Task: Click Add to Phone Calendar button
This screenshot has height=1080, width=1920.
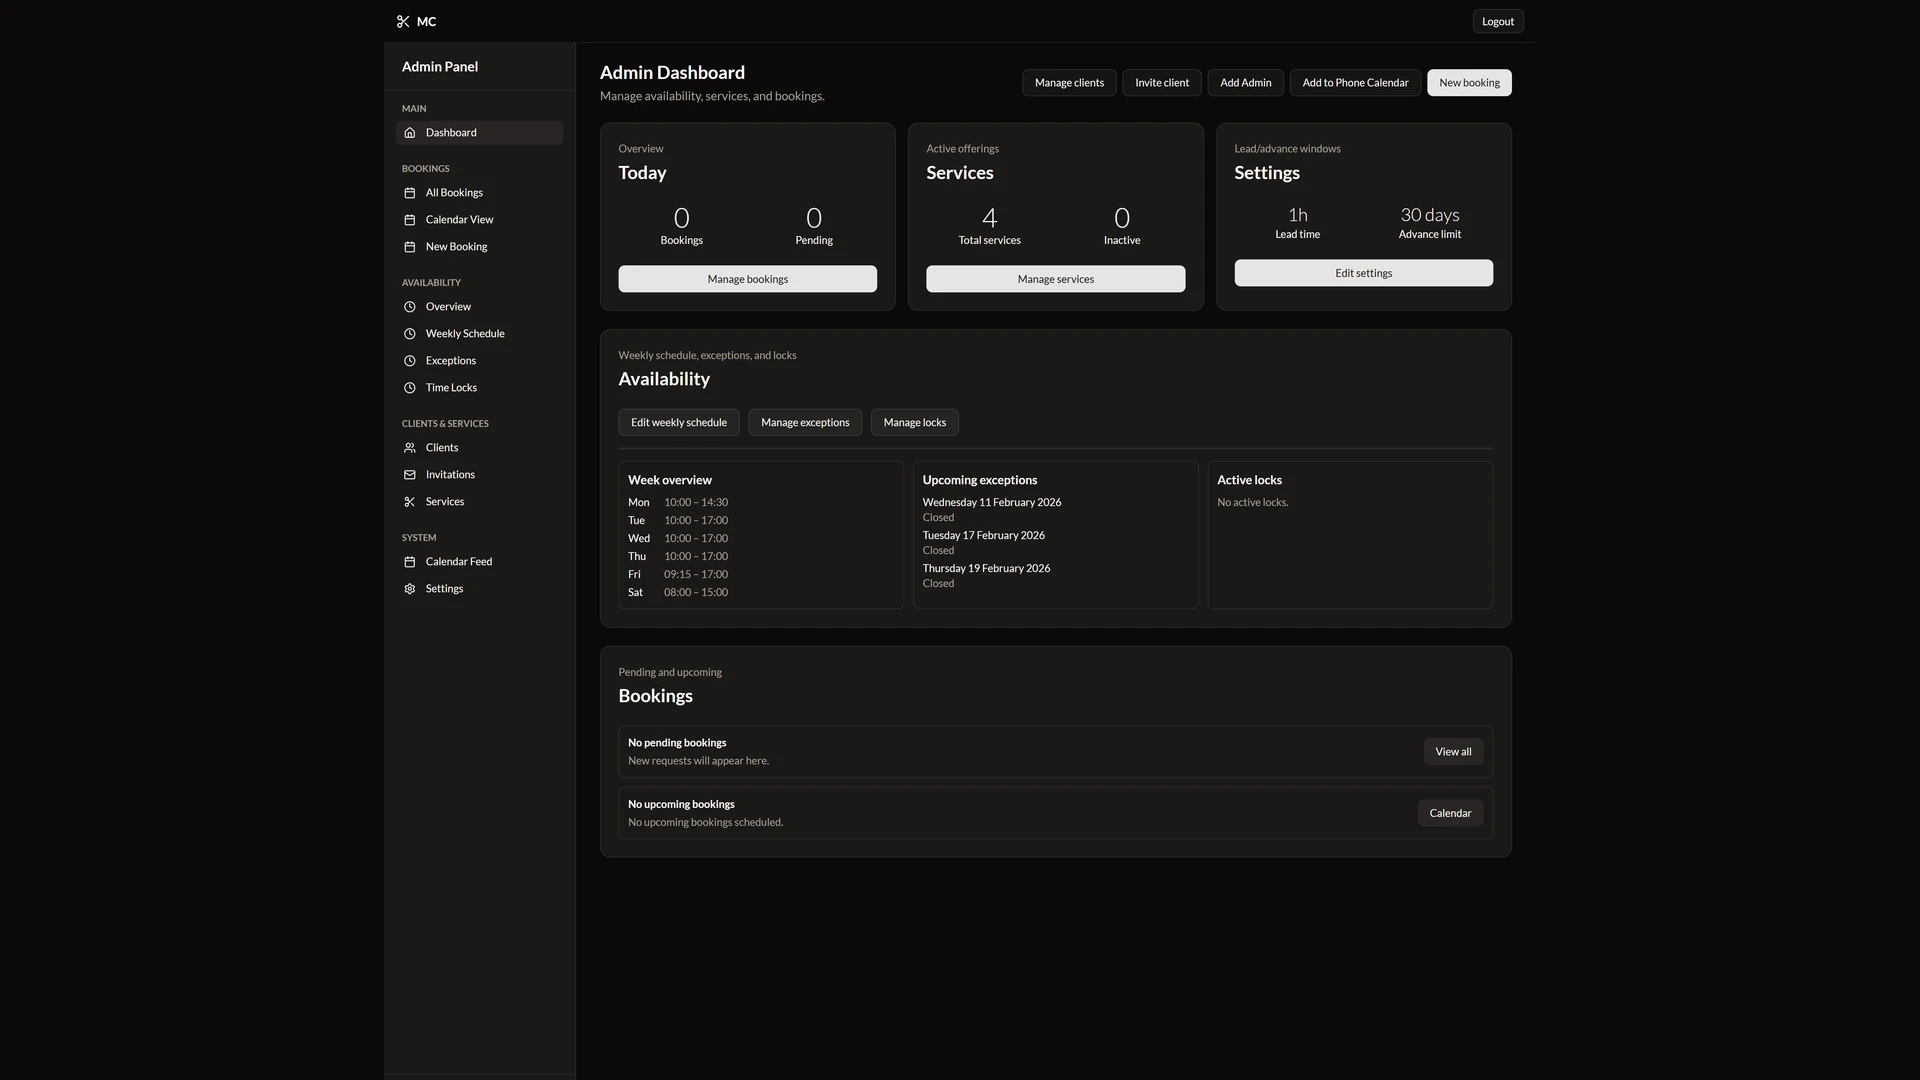Action: coord(1355,83)
